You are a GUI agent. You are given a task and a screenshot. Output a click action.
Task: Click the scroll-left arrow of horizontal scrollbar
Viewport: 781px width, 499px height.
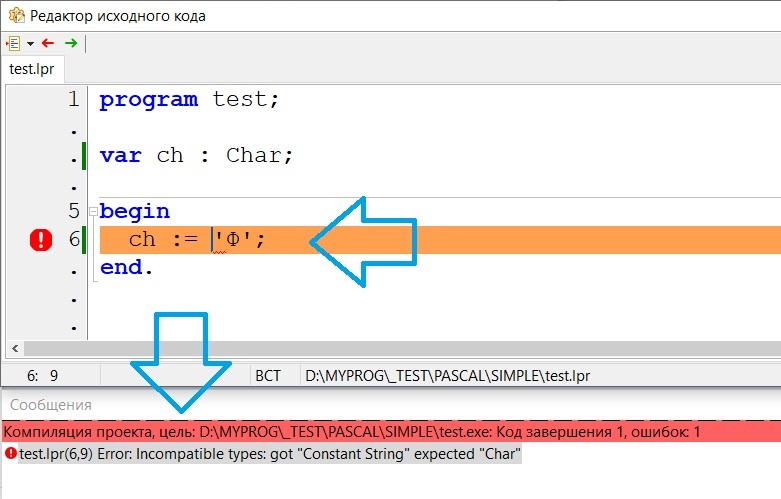click(x=15, y=349)
